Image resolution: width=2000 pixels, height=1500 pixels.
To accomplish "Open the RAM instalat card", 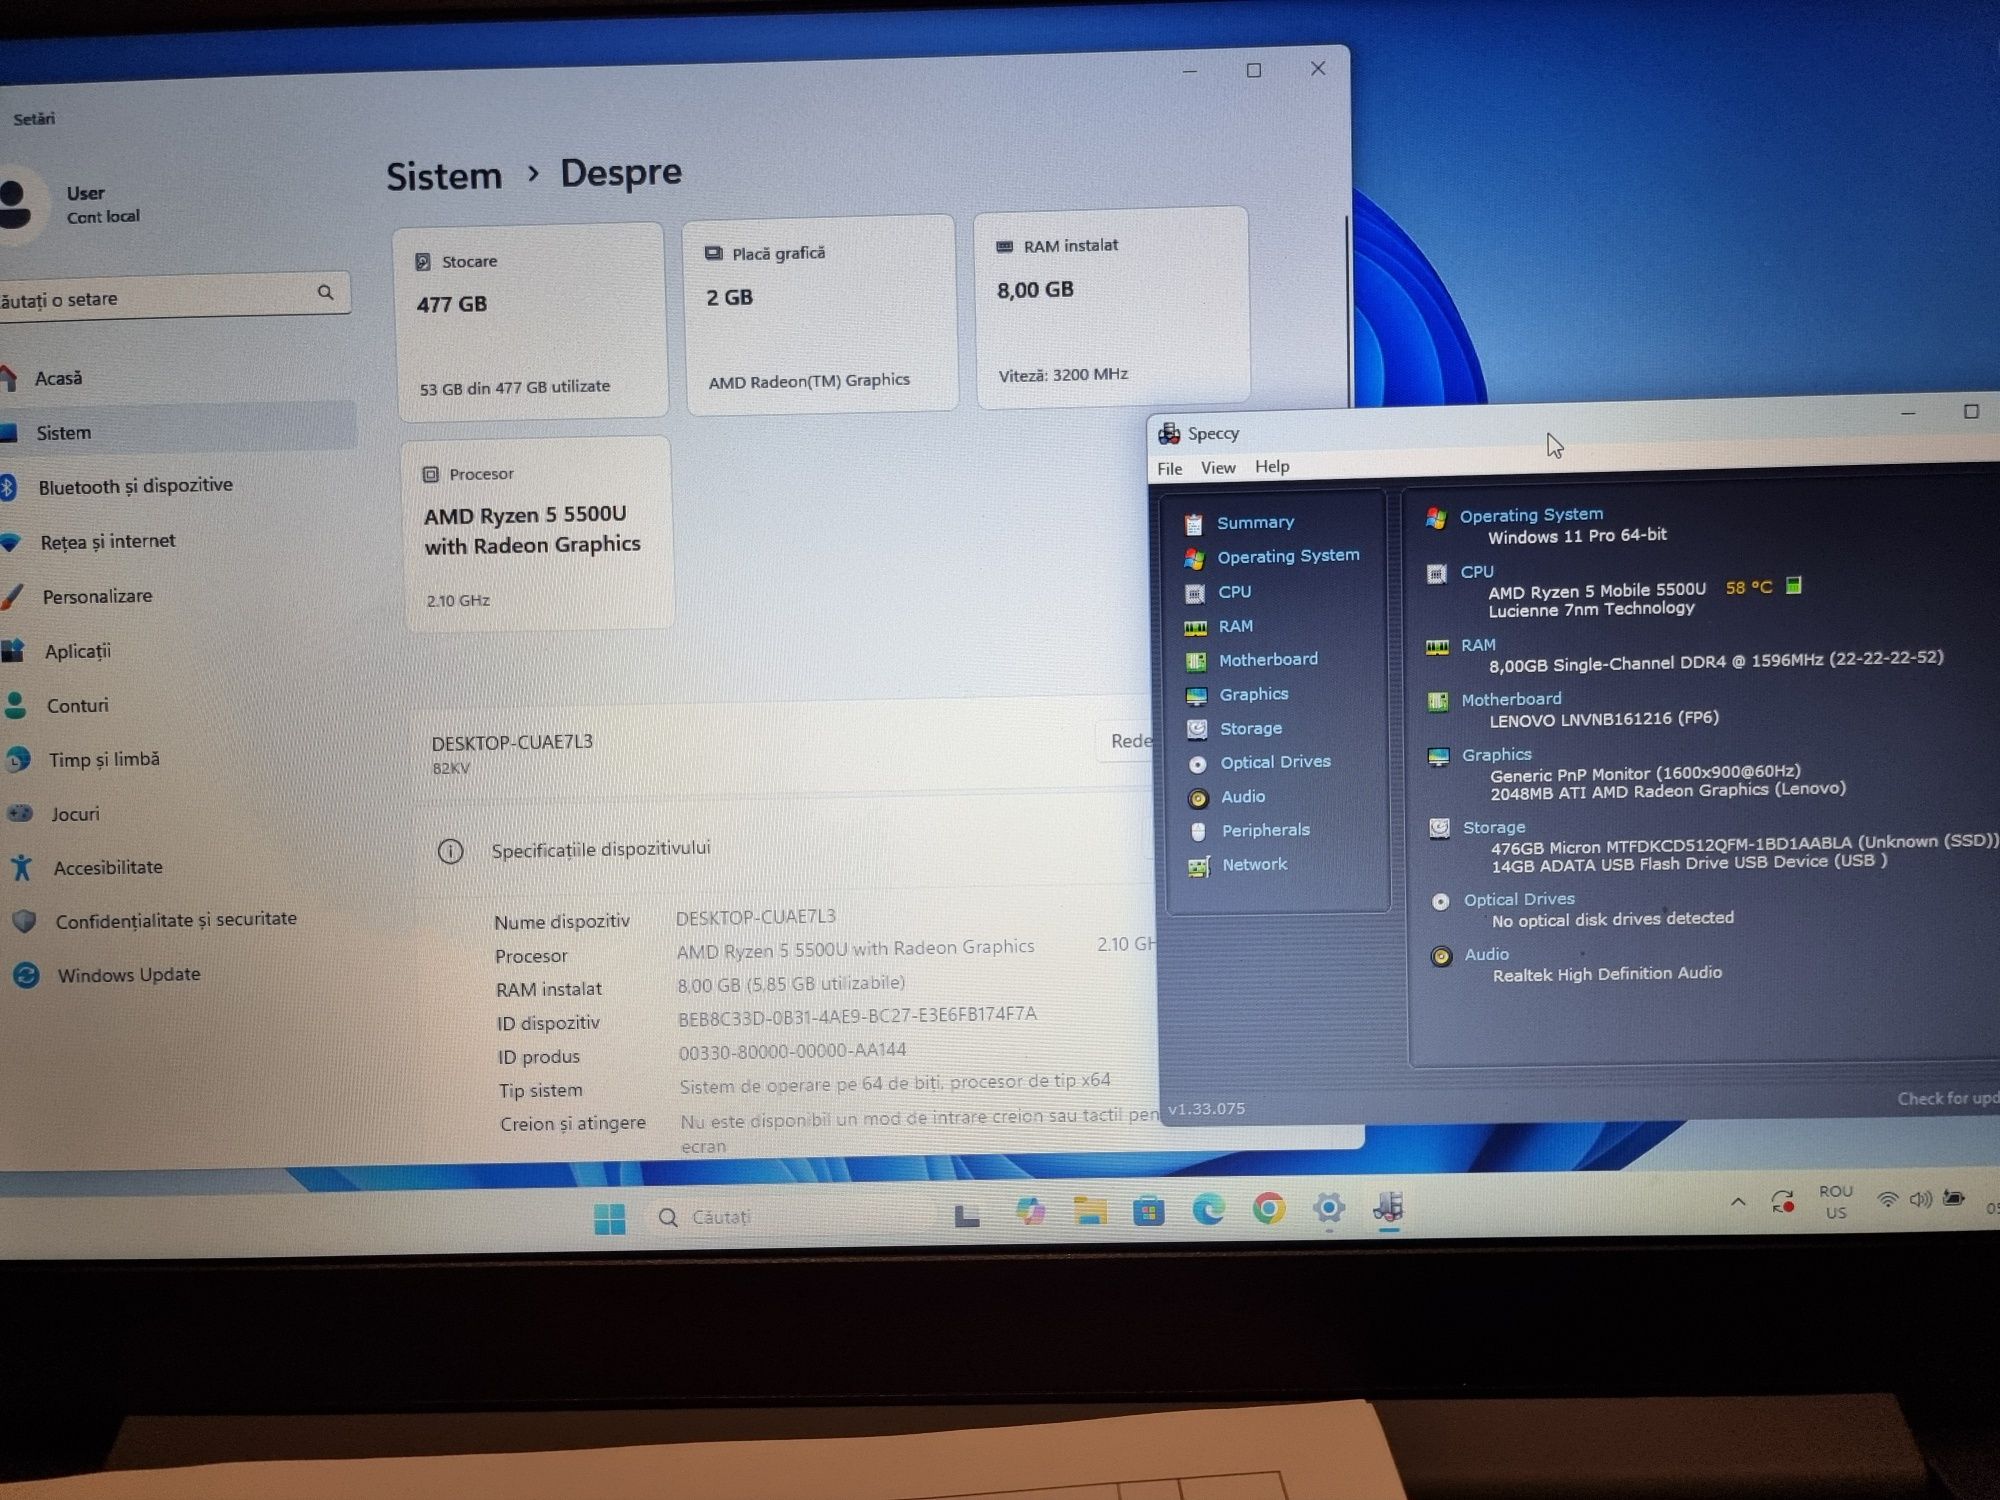I will (1111, 307).
